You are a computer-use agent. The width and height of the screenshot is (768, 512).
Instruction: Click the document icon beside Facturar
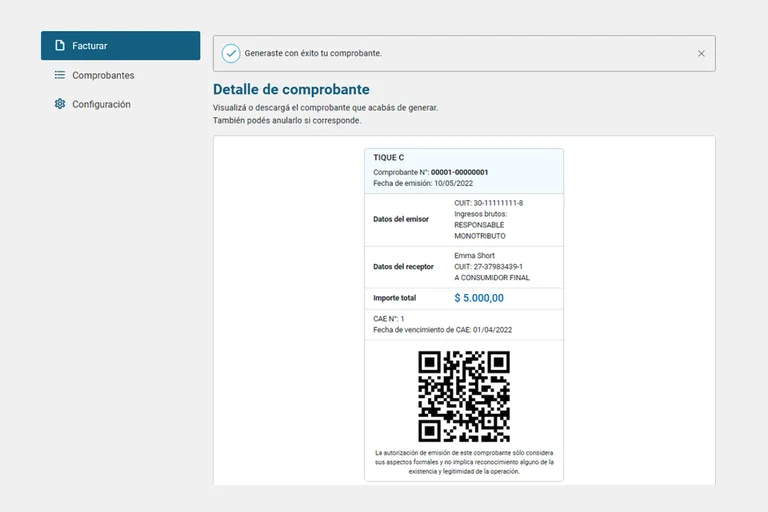(60, 46)
